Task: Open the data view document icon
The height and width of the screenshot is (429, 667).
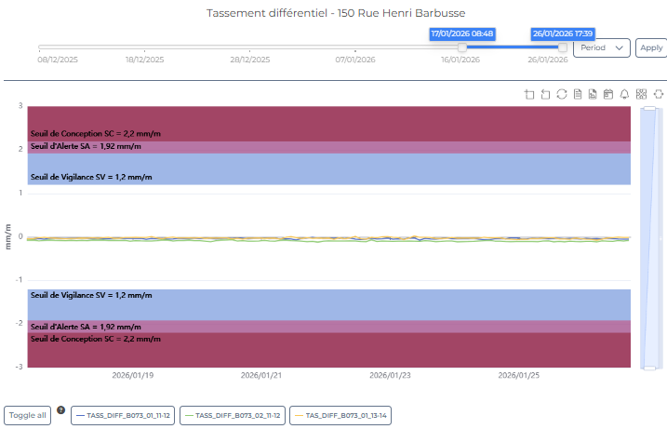Action: click(578, 95)
